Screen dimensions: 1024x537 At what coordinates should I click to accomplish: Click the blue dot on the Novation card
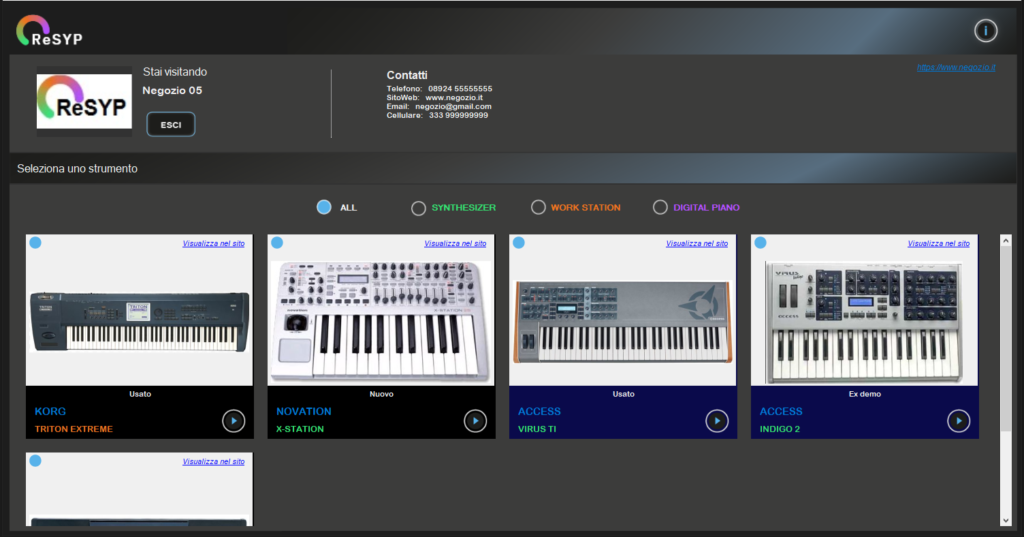pos(277,242)
